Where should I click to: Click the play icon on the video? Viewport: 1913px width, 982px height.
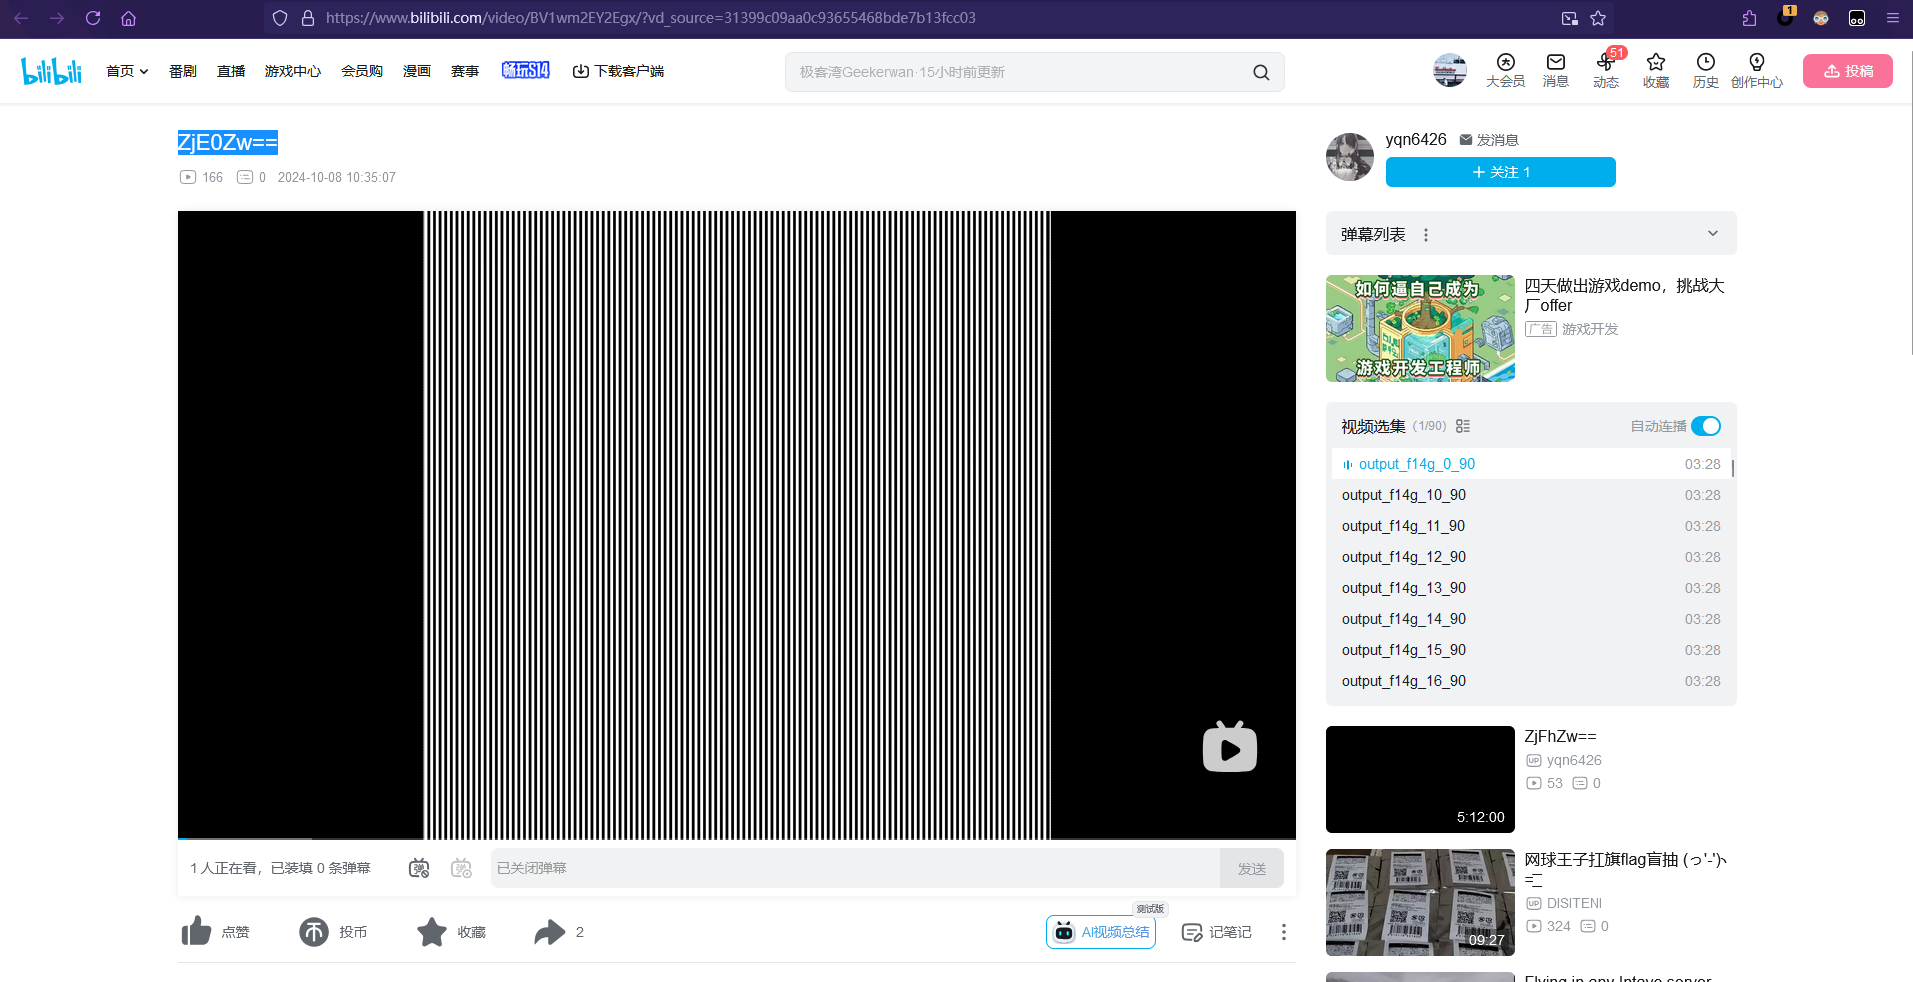[x=1230, y=747]
